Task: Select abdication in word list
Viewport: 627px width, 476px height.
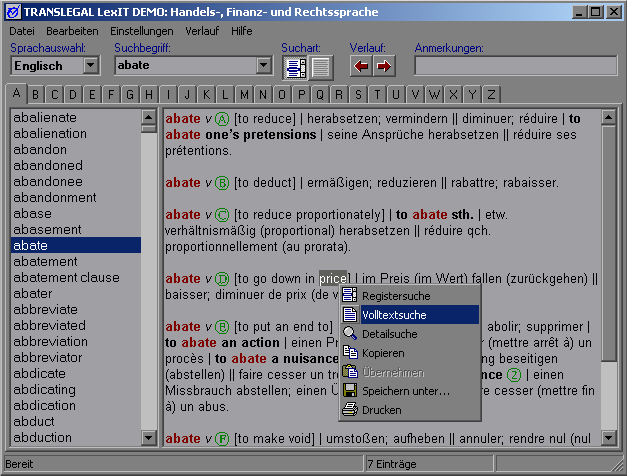Action: [x=76, y=406]
